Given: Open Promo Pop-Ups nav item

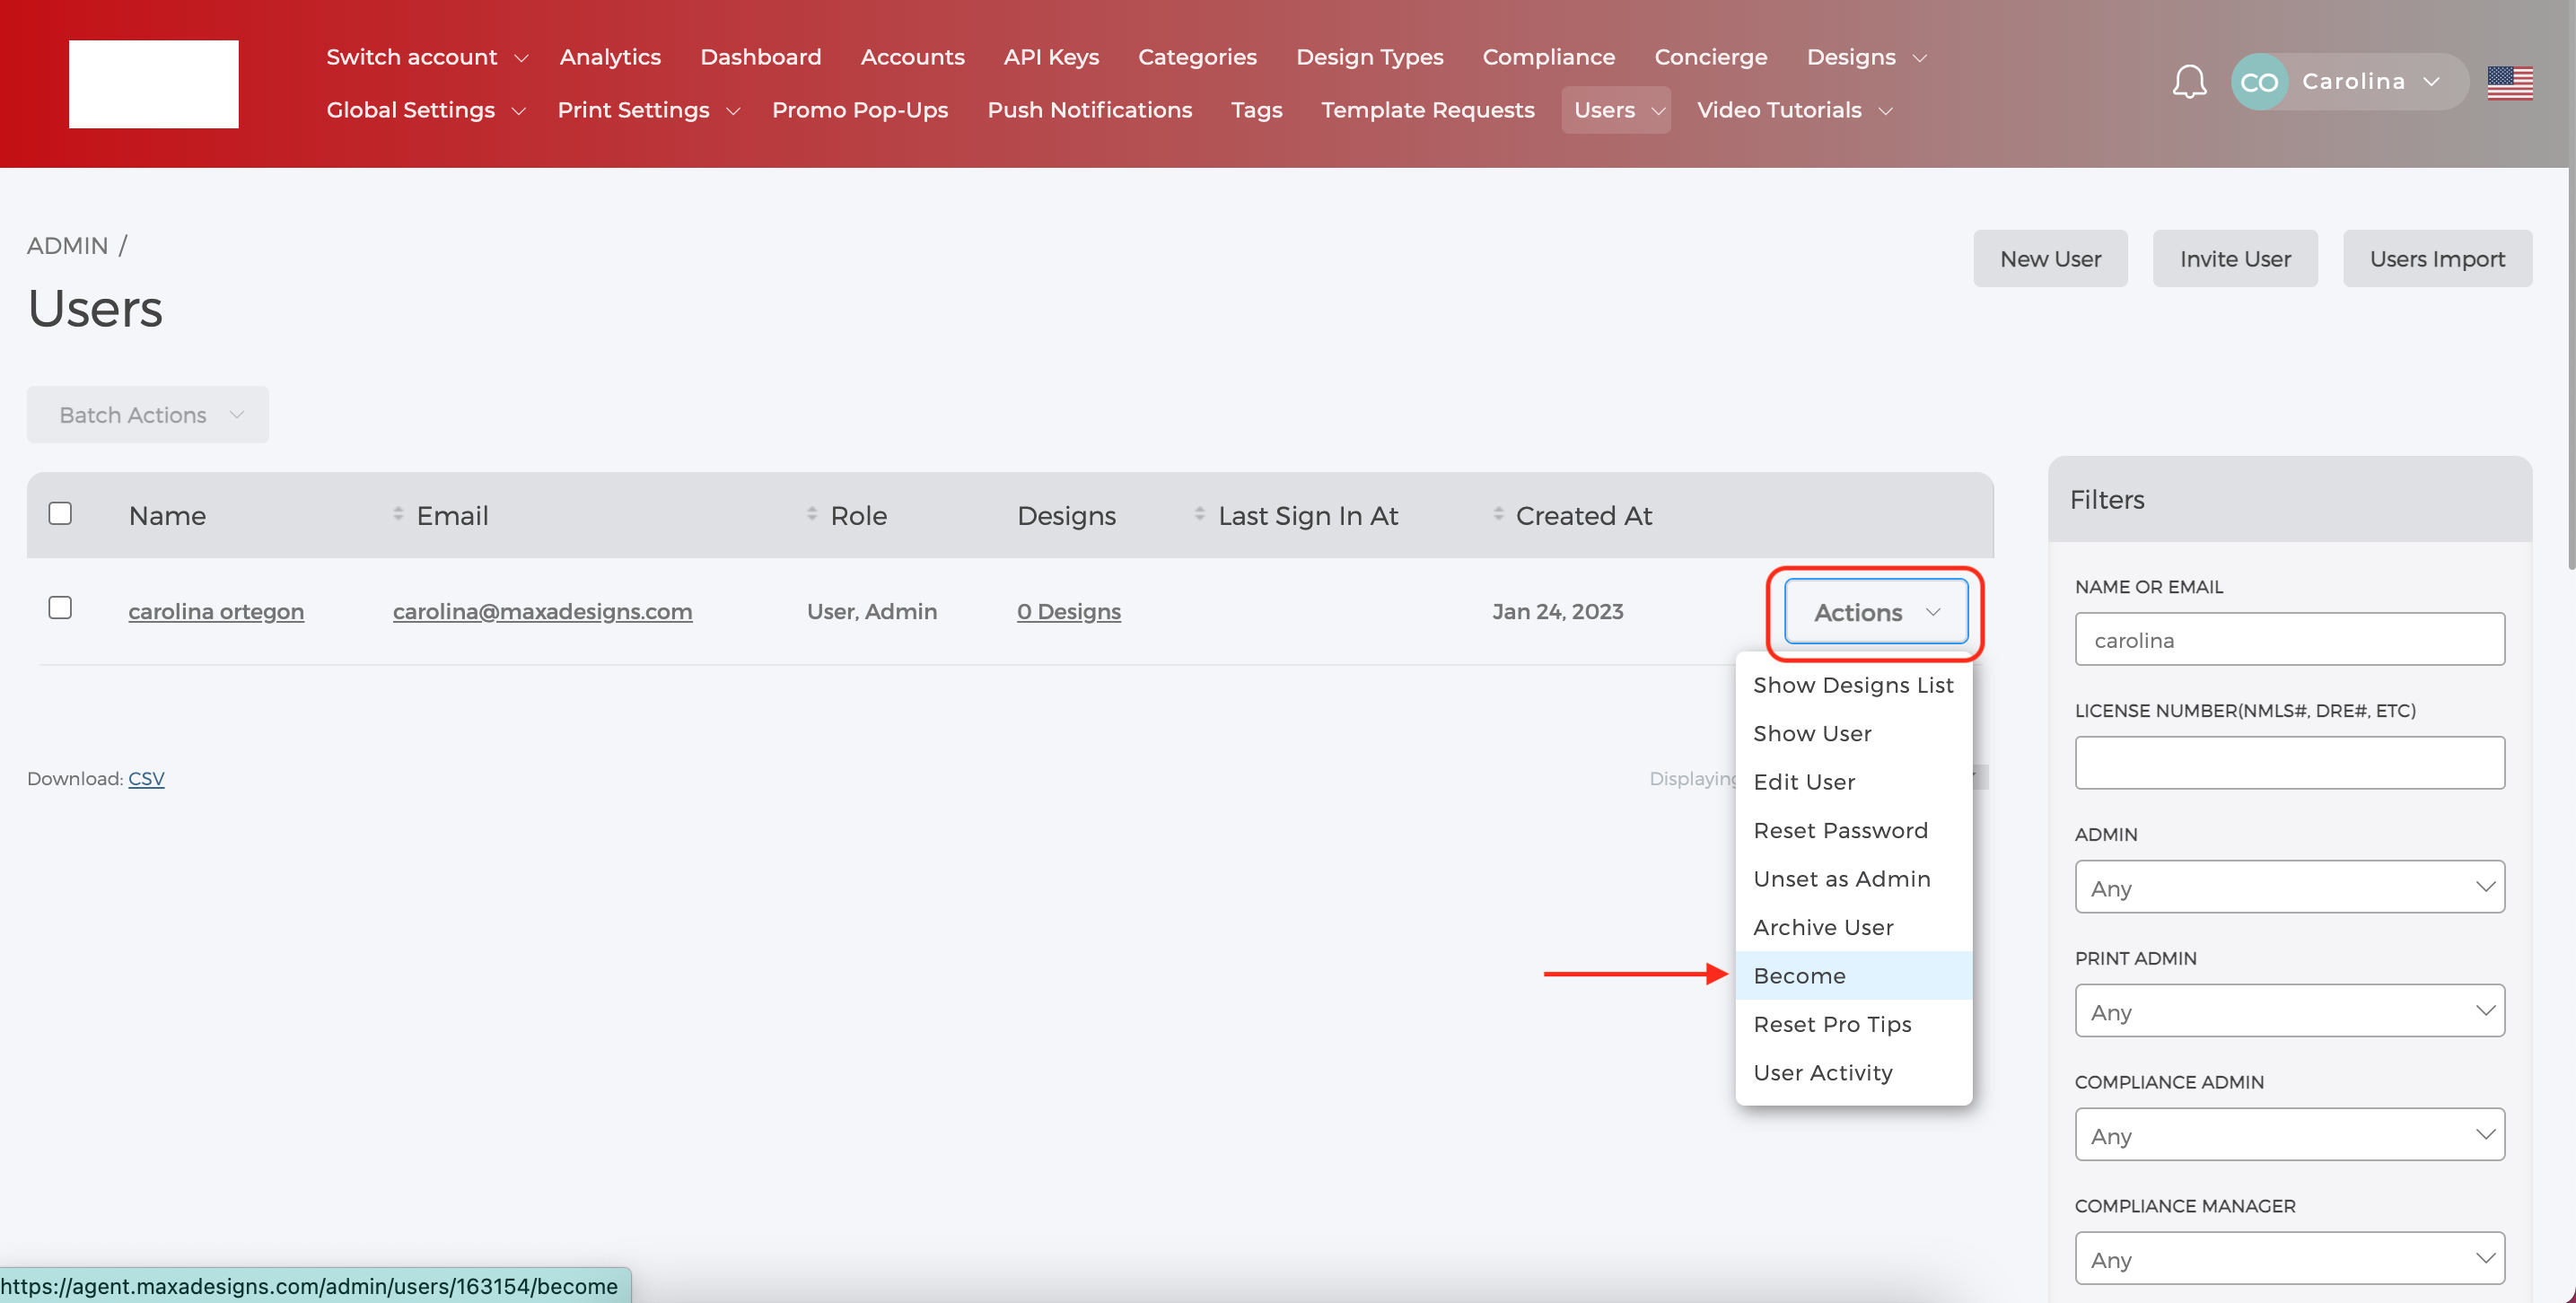Looking at the screenshot, I should point(860,110).
